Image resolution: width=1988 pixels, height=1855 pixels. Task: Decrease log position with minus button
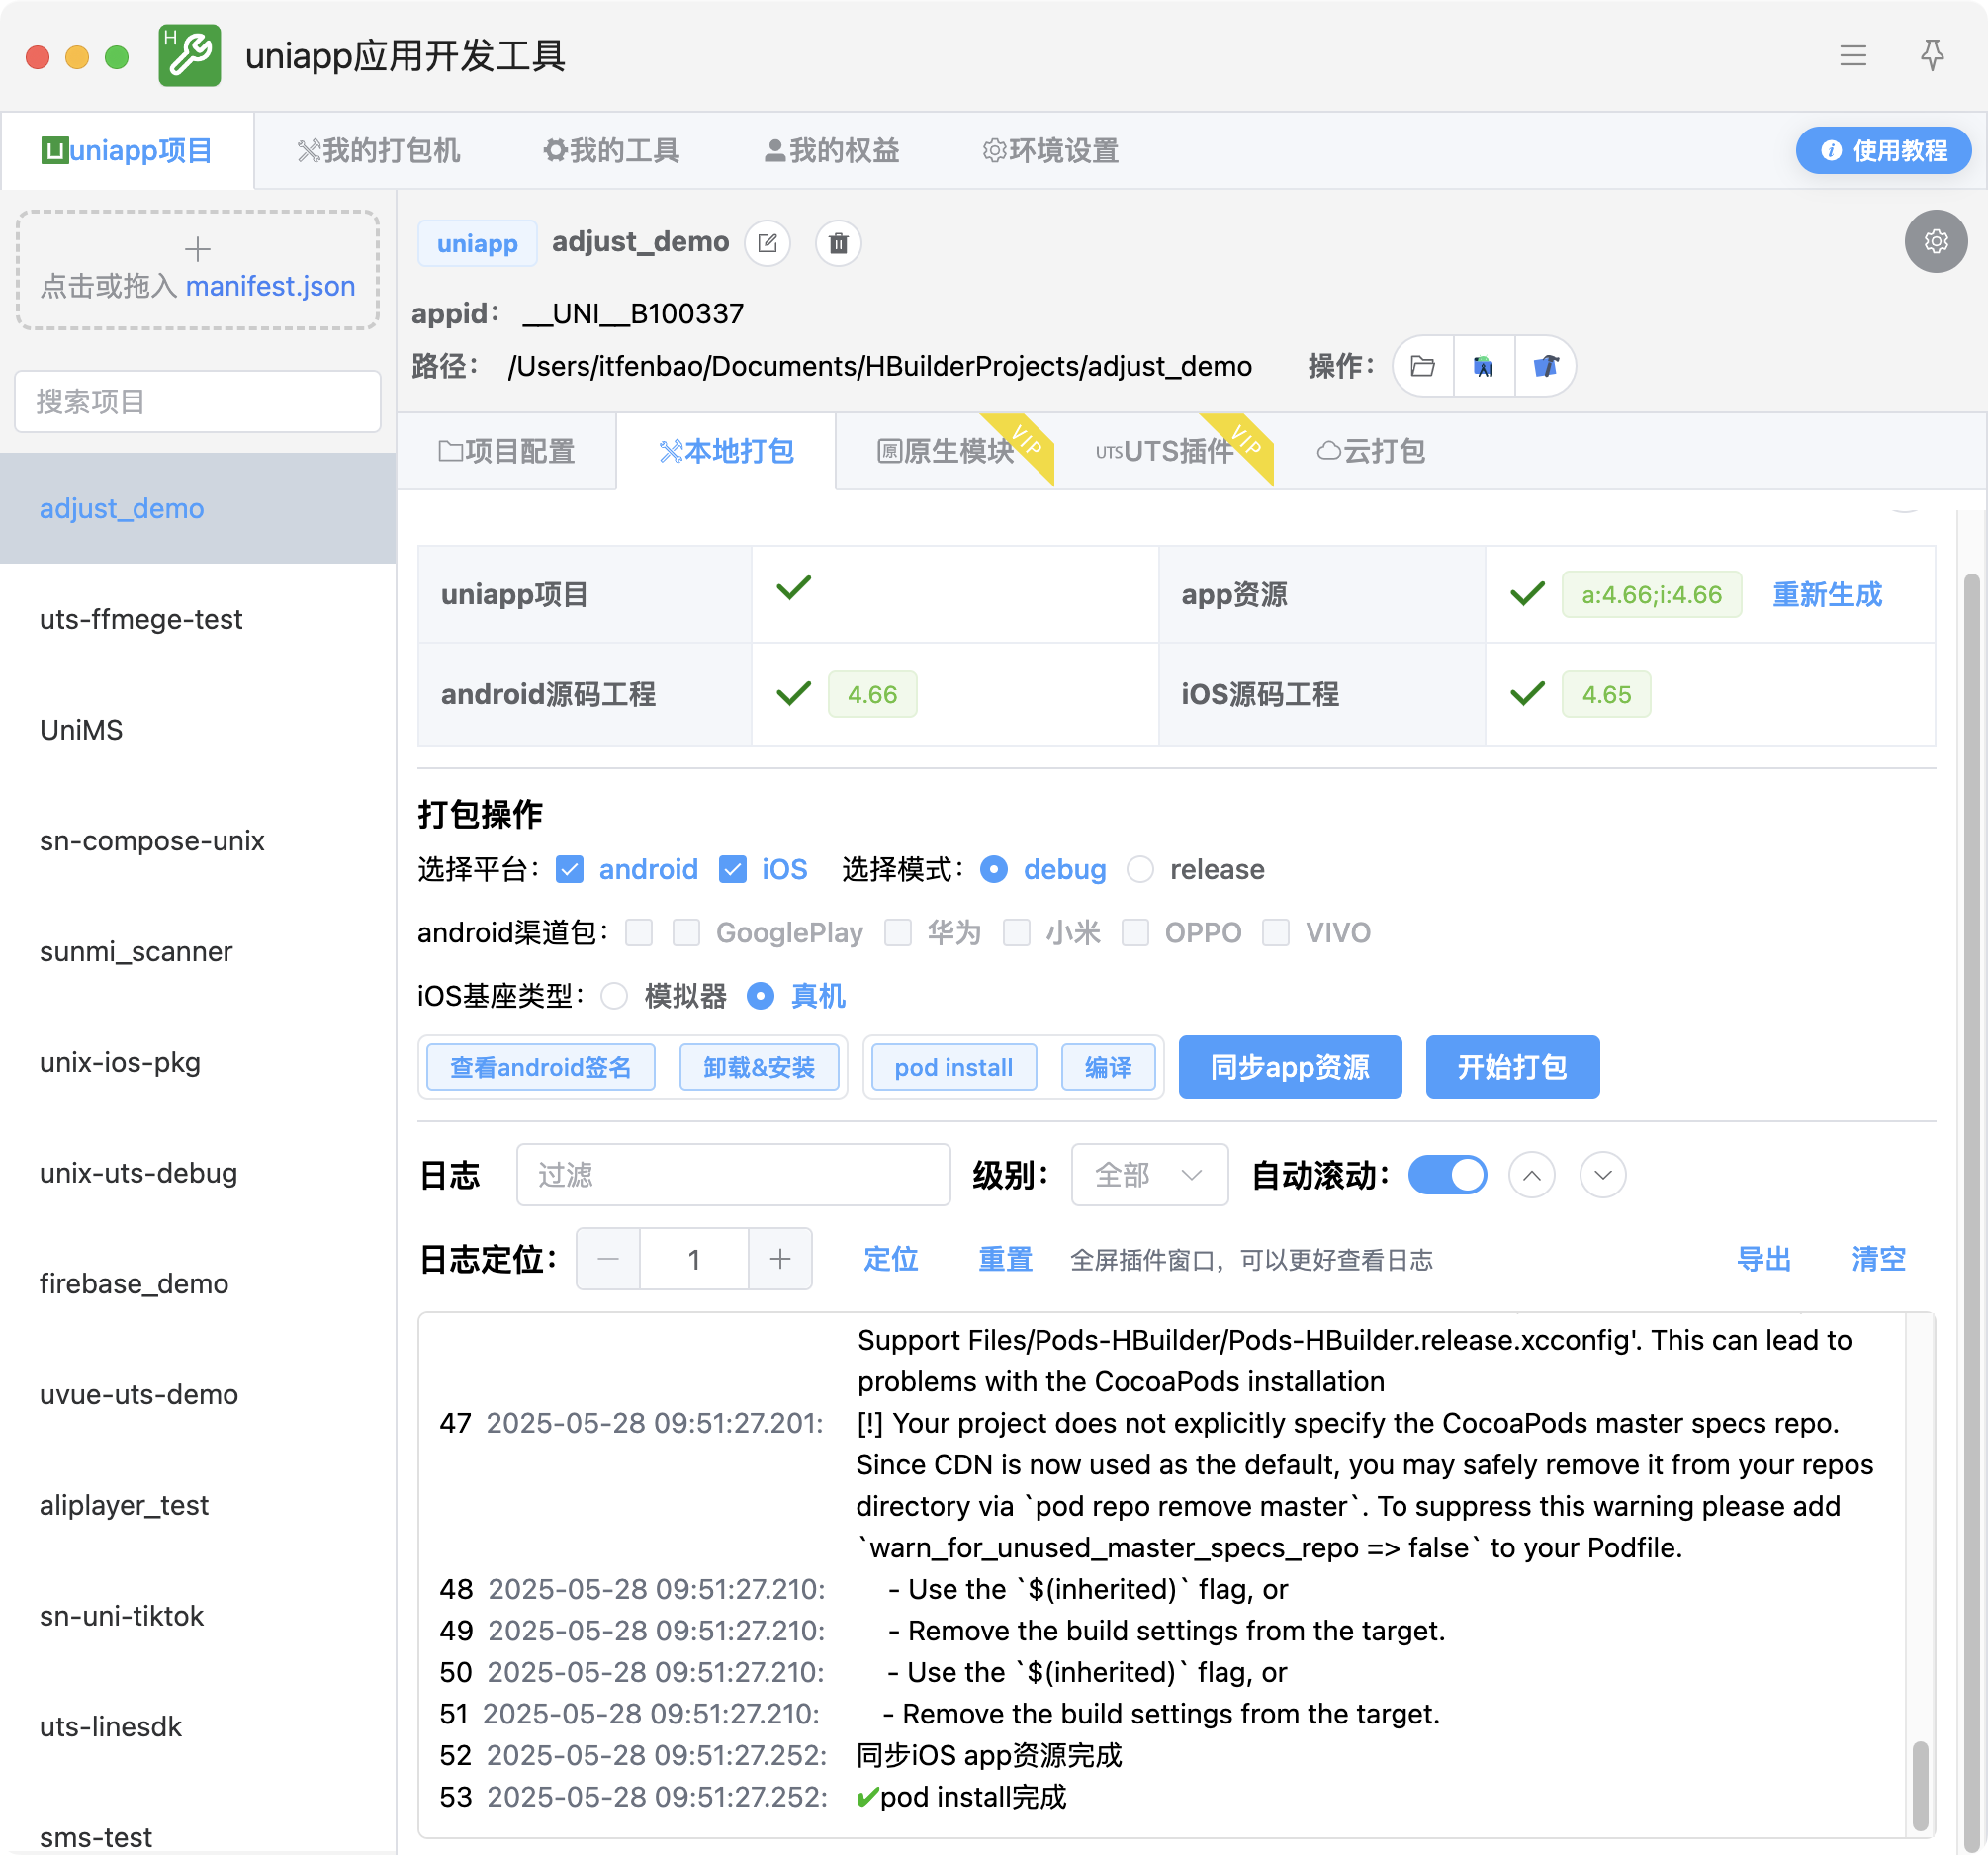pyautogui.click(x=608, y=1258)
